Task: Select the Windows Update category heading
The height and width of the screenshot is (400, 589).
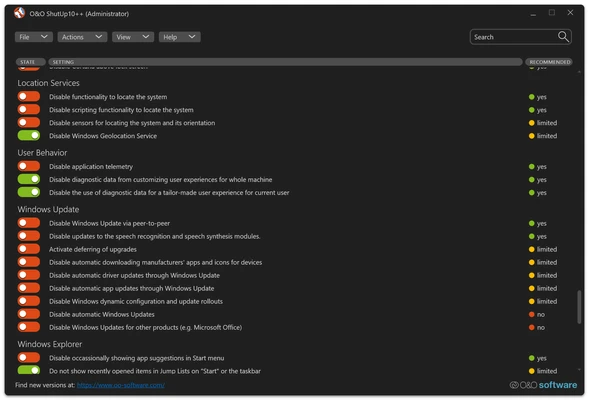Action: tap(48, 210)
